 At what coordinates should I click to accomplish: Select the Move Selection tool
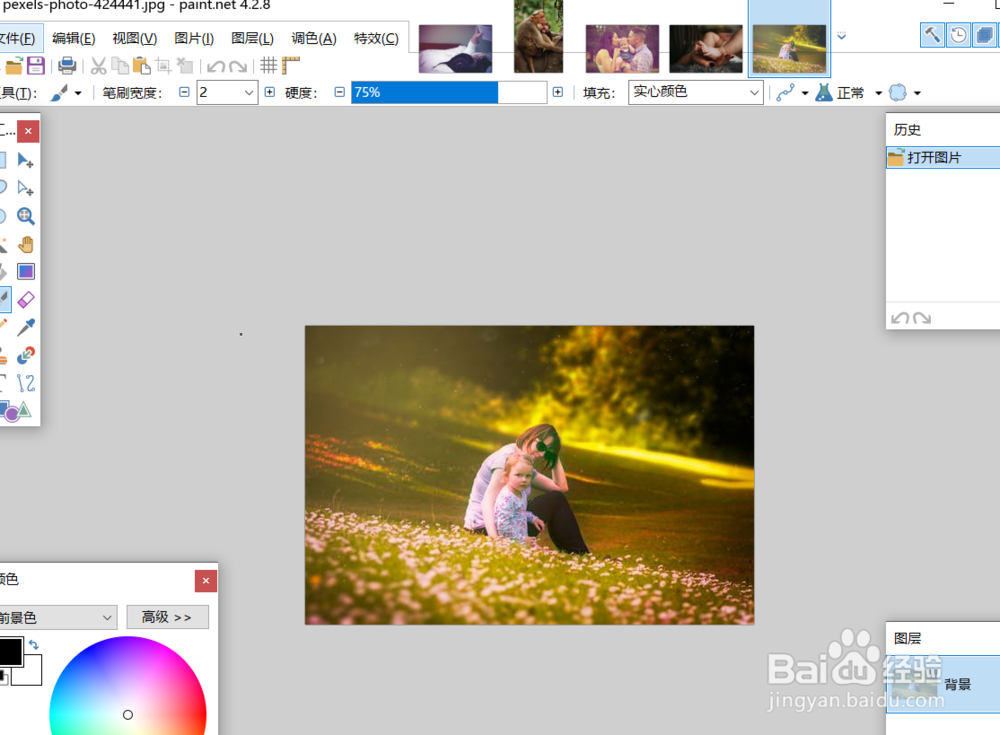point(26,188)
